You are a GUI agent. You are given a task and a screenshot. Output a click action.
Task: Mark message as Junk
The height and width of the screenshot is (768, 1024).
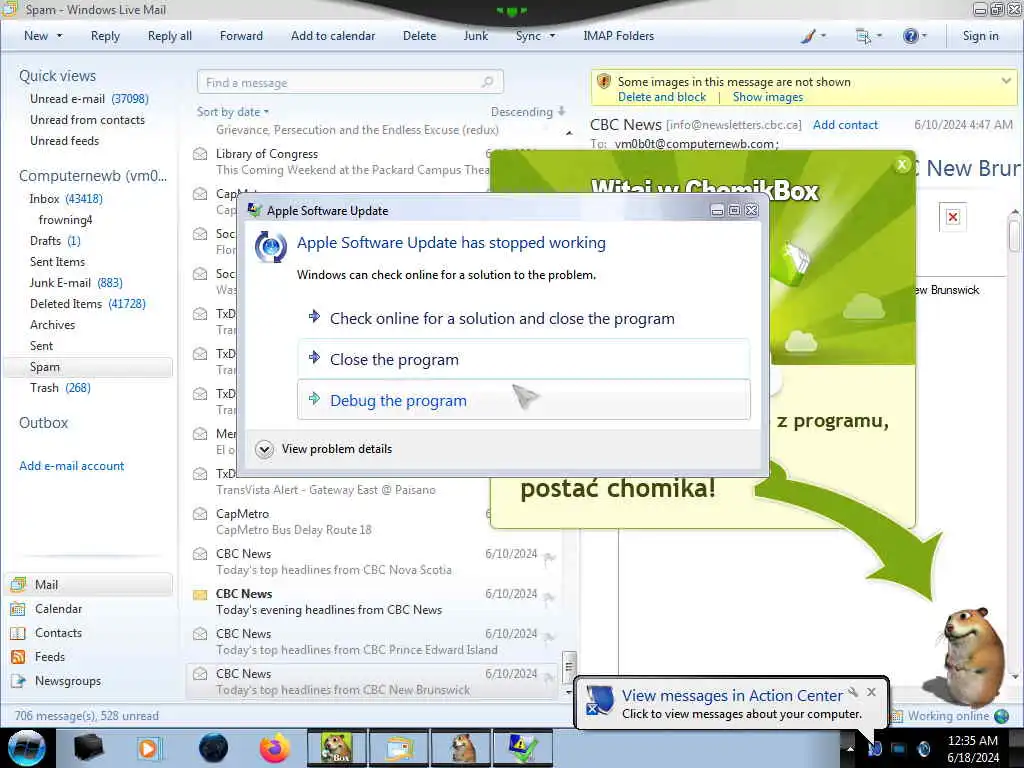click(475, 36)
